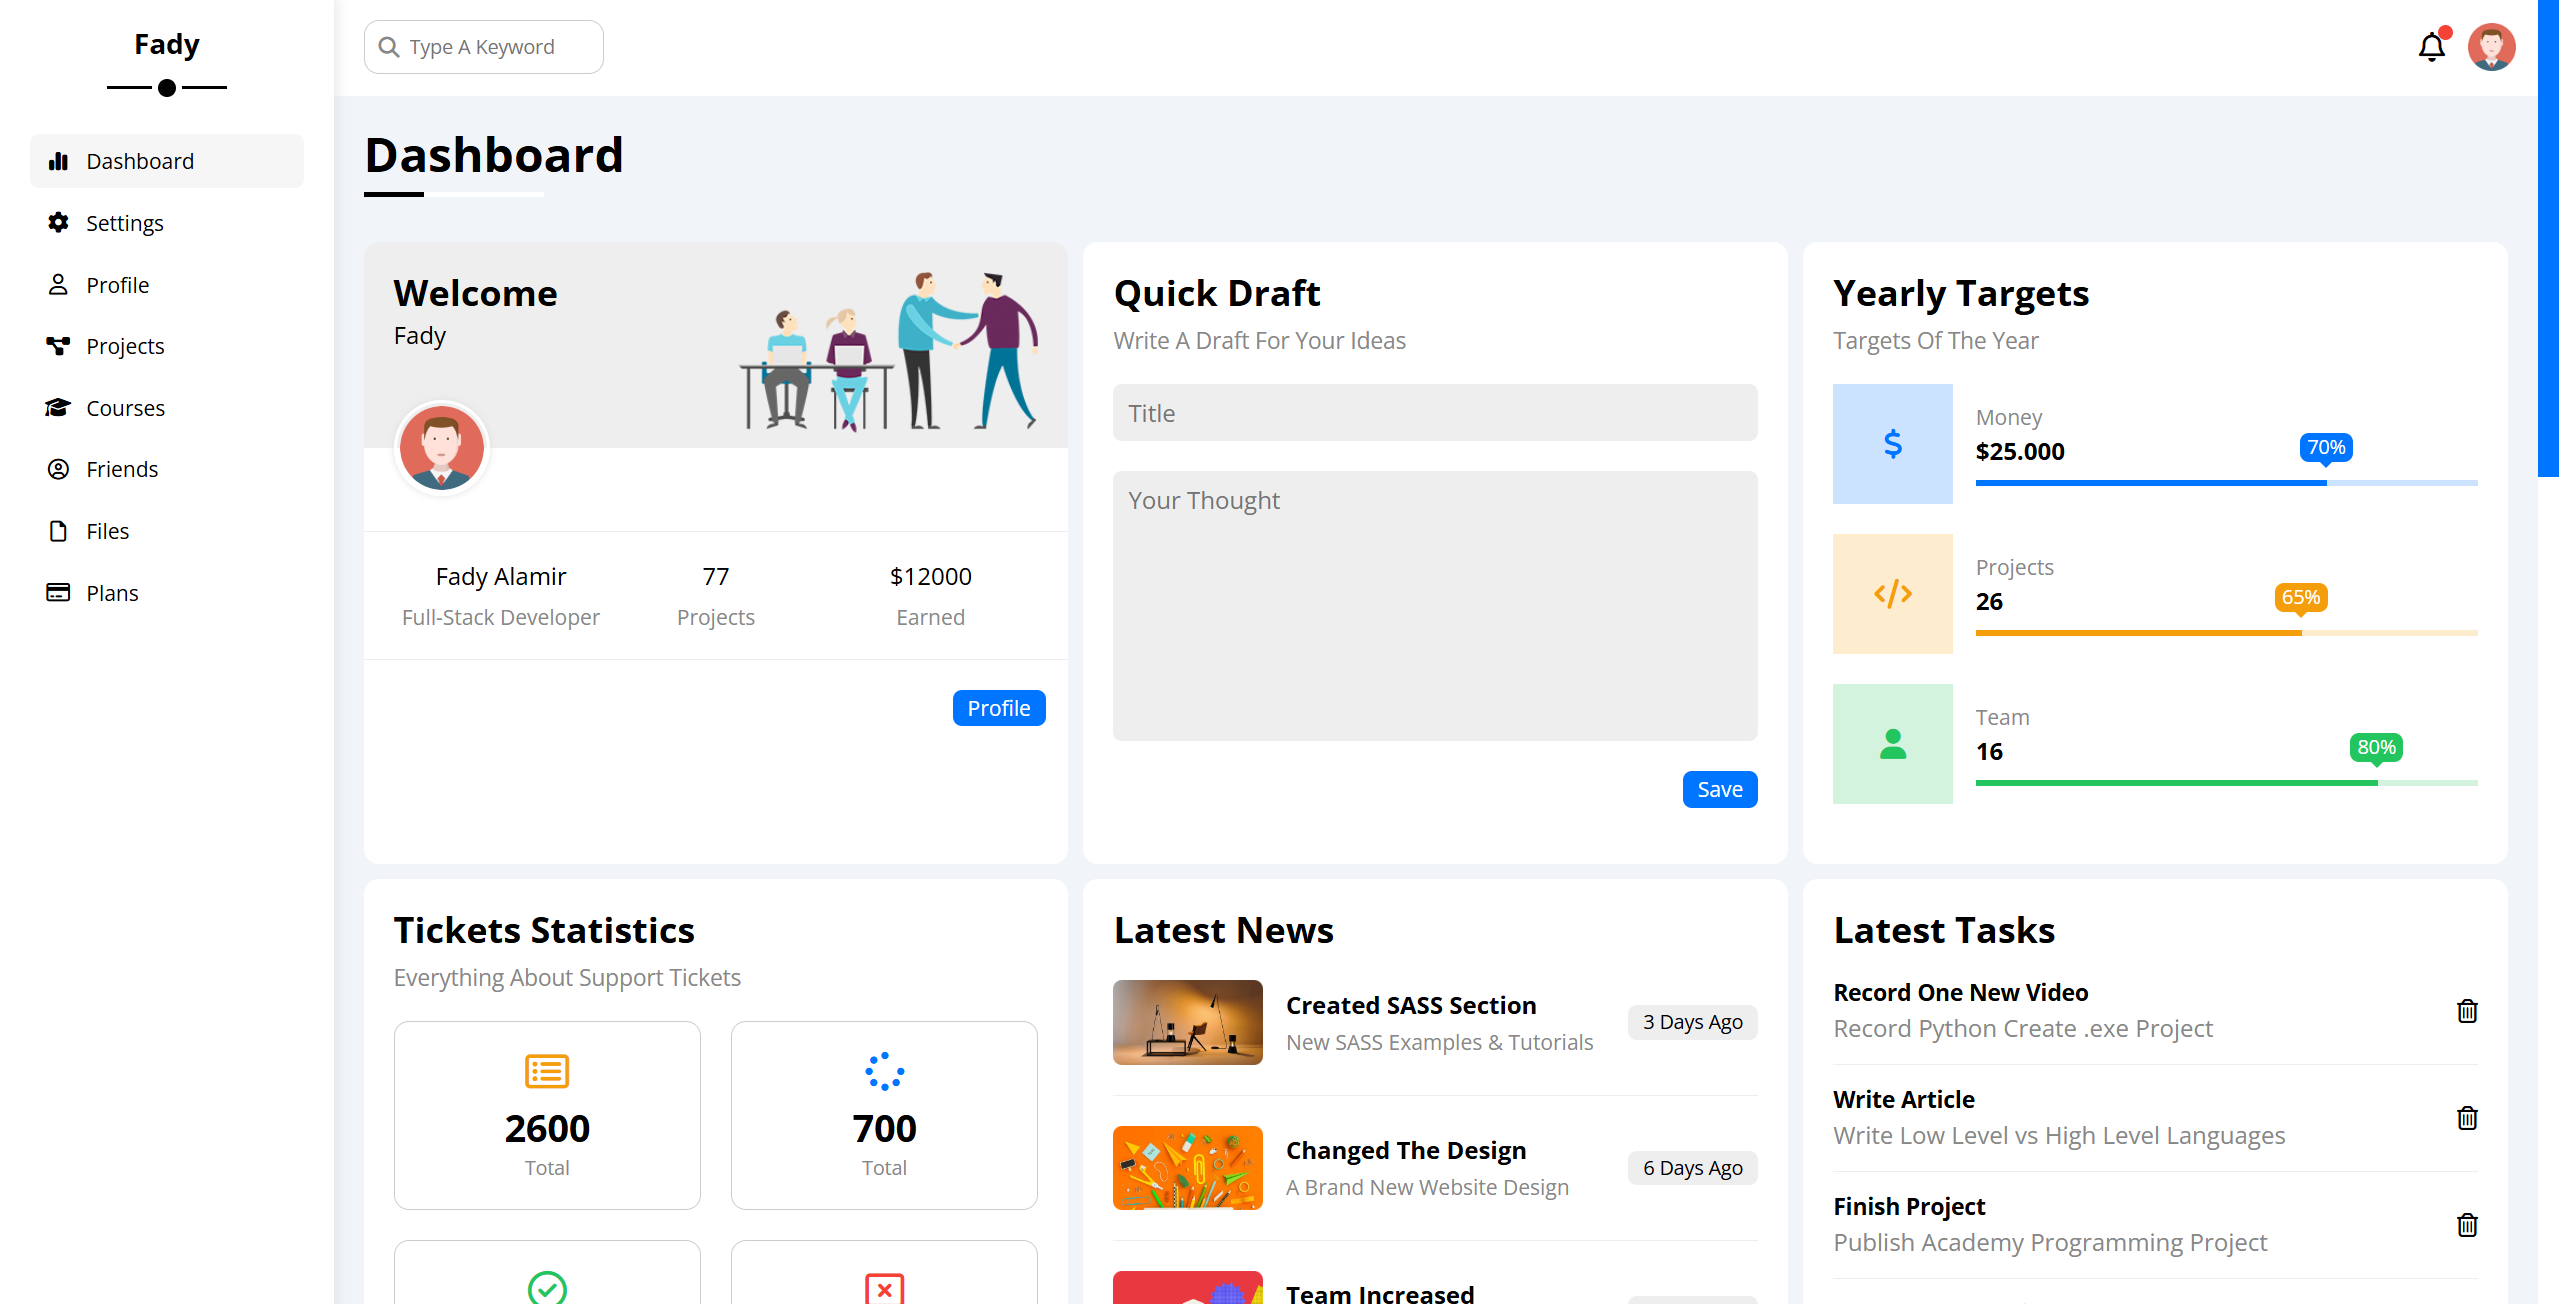Screen dimensions: 2559x1304
Task: Click the blue Profile button
Action: [998, 708]
